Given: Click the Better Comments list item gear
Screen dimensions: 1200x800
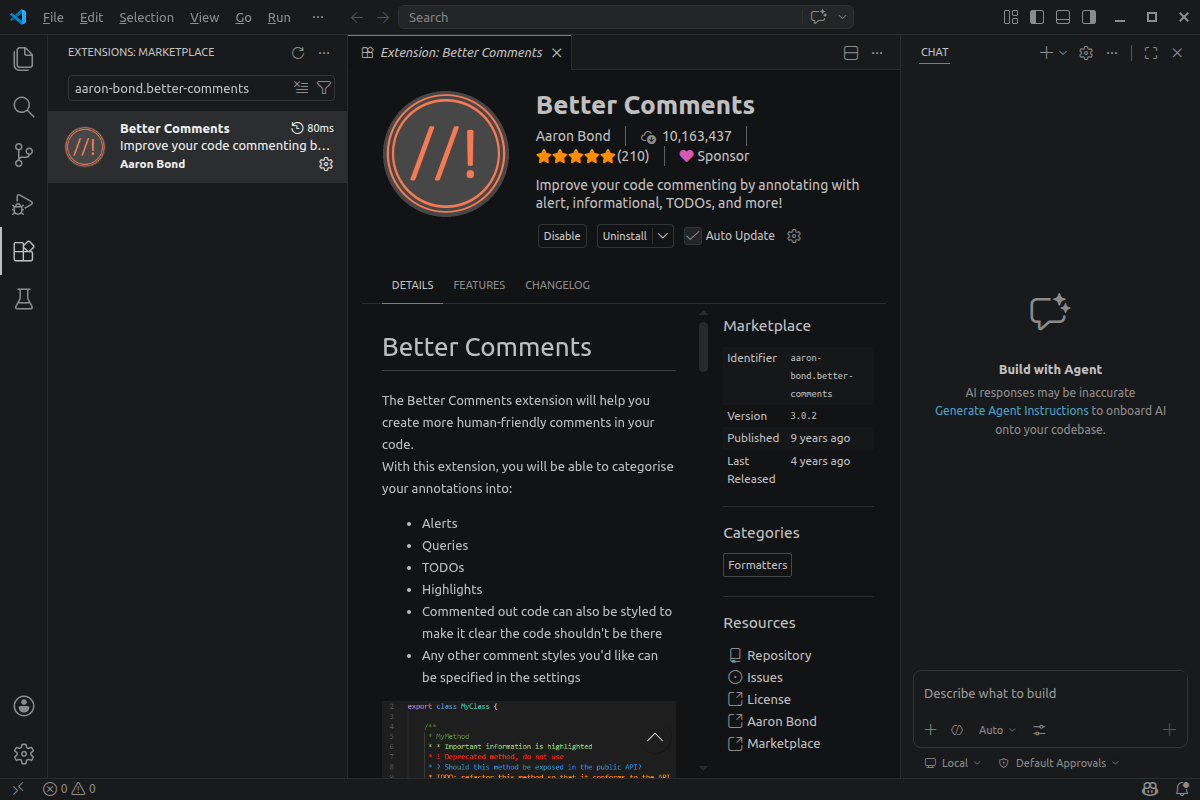Looking at the screenshot, I should [x=325, y=164].
